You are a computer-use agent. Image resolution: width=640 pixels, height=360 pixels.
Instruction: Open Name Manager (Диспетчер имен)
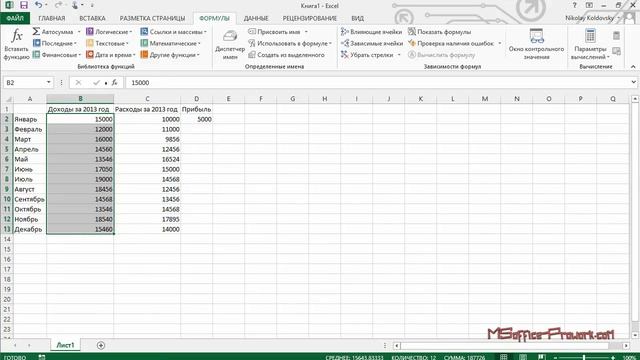(230, 44)
